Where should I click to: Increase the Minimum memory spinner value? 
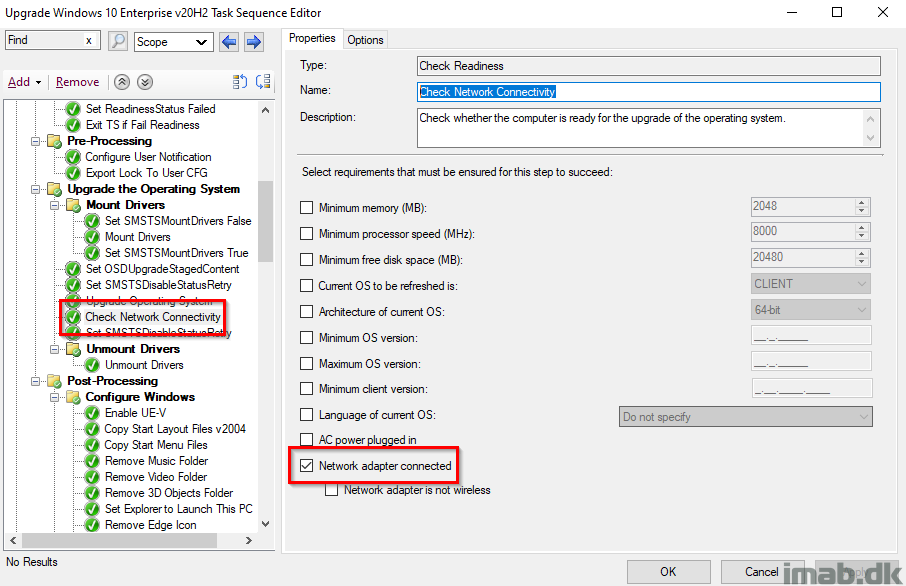862,202
